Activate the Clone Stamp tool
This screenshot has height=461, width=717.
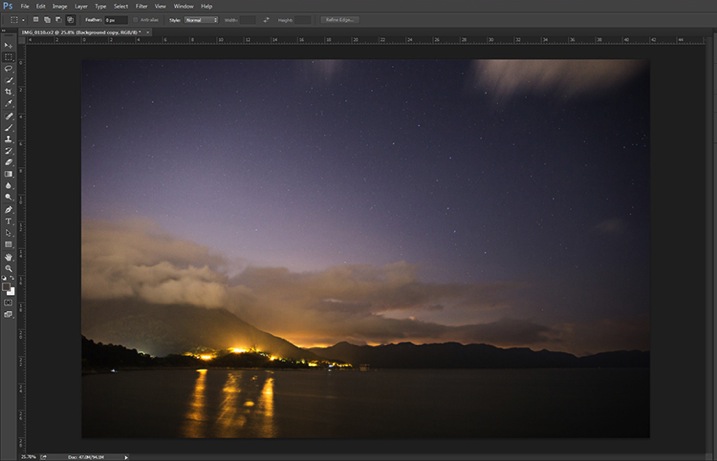[x=8, y=139]
